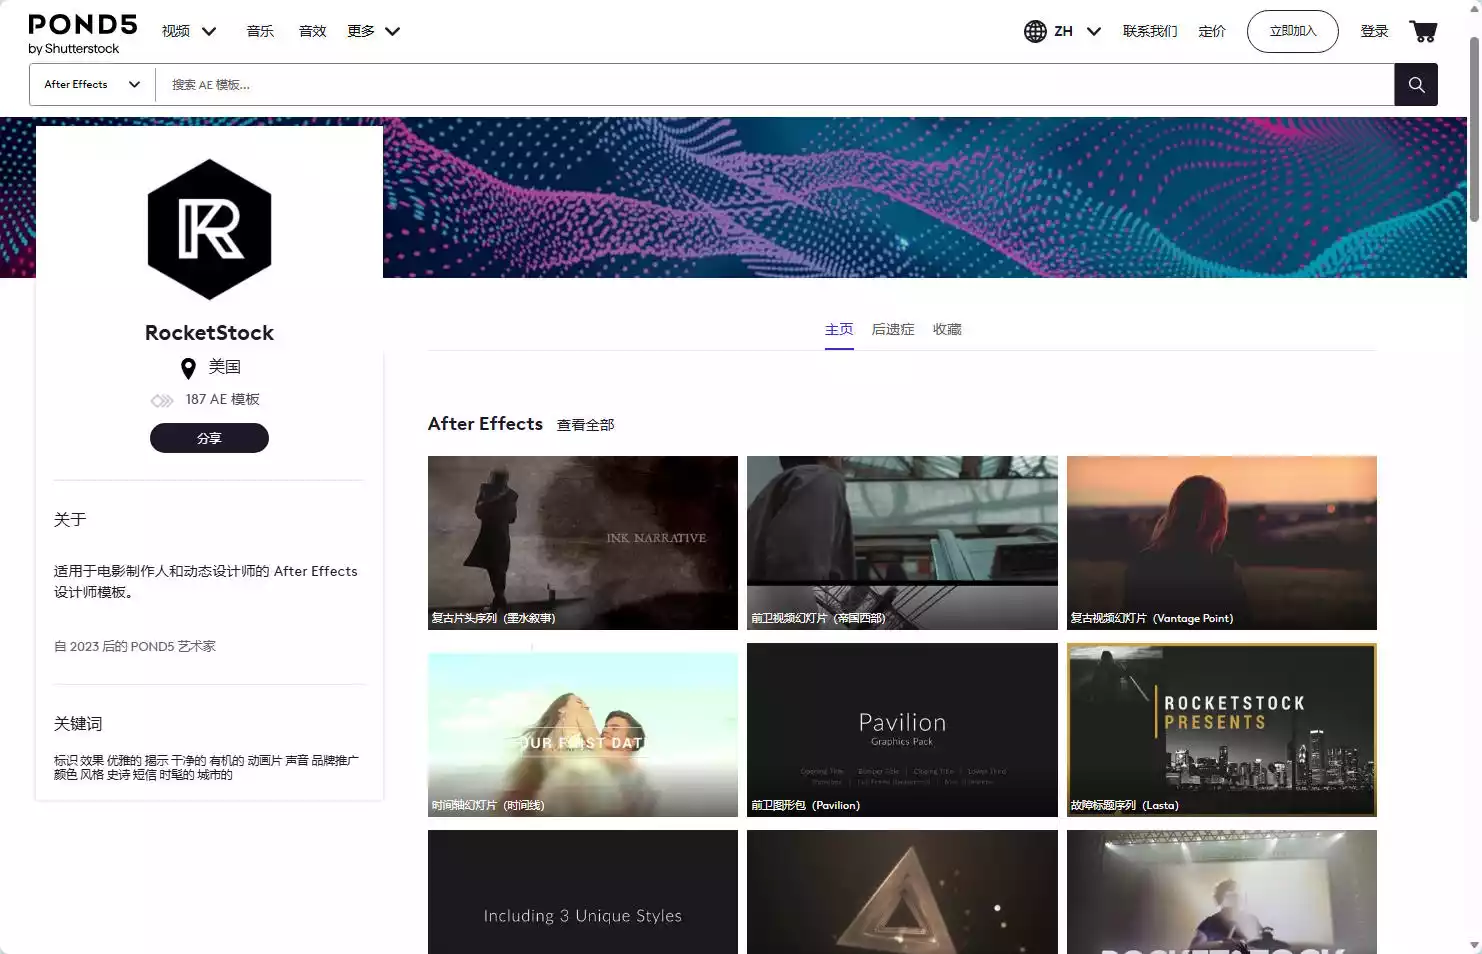The image size is (1482, 954).
Task: Open the 视频 menu item
Action: 176,32
